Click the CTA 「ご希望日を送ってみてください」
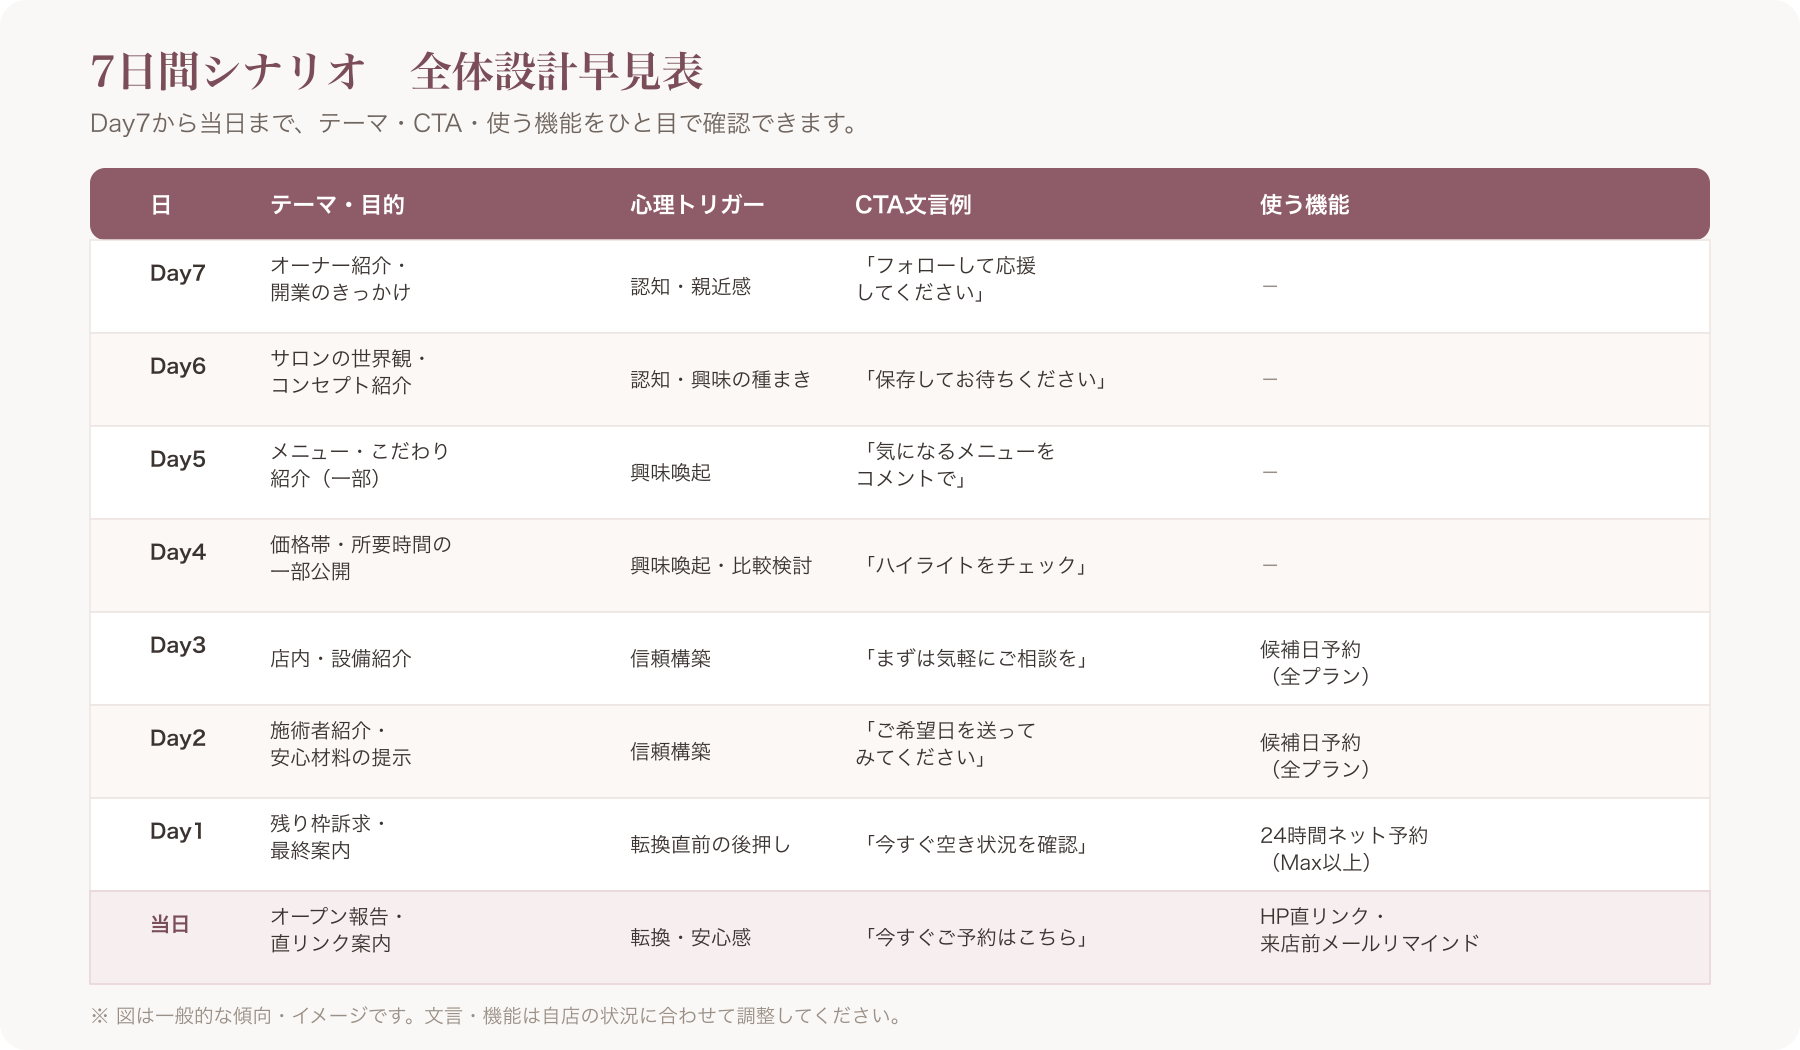The height and width of the screenshot is (1050, 1800). 946,744
